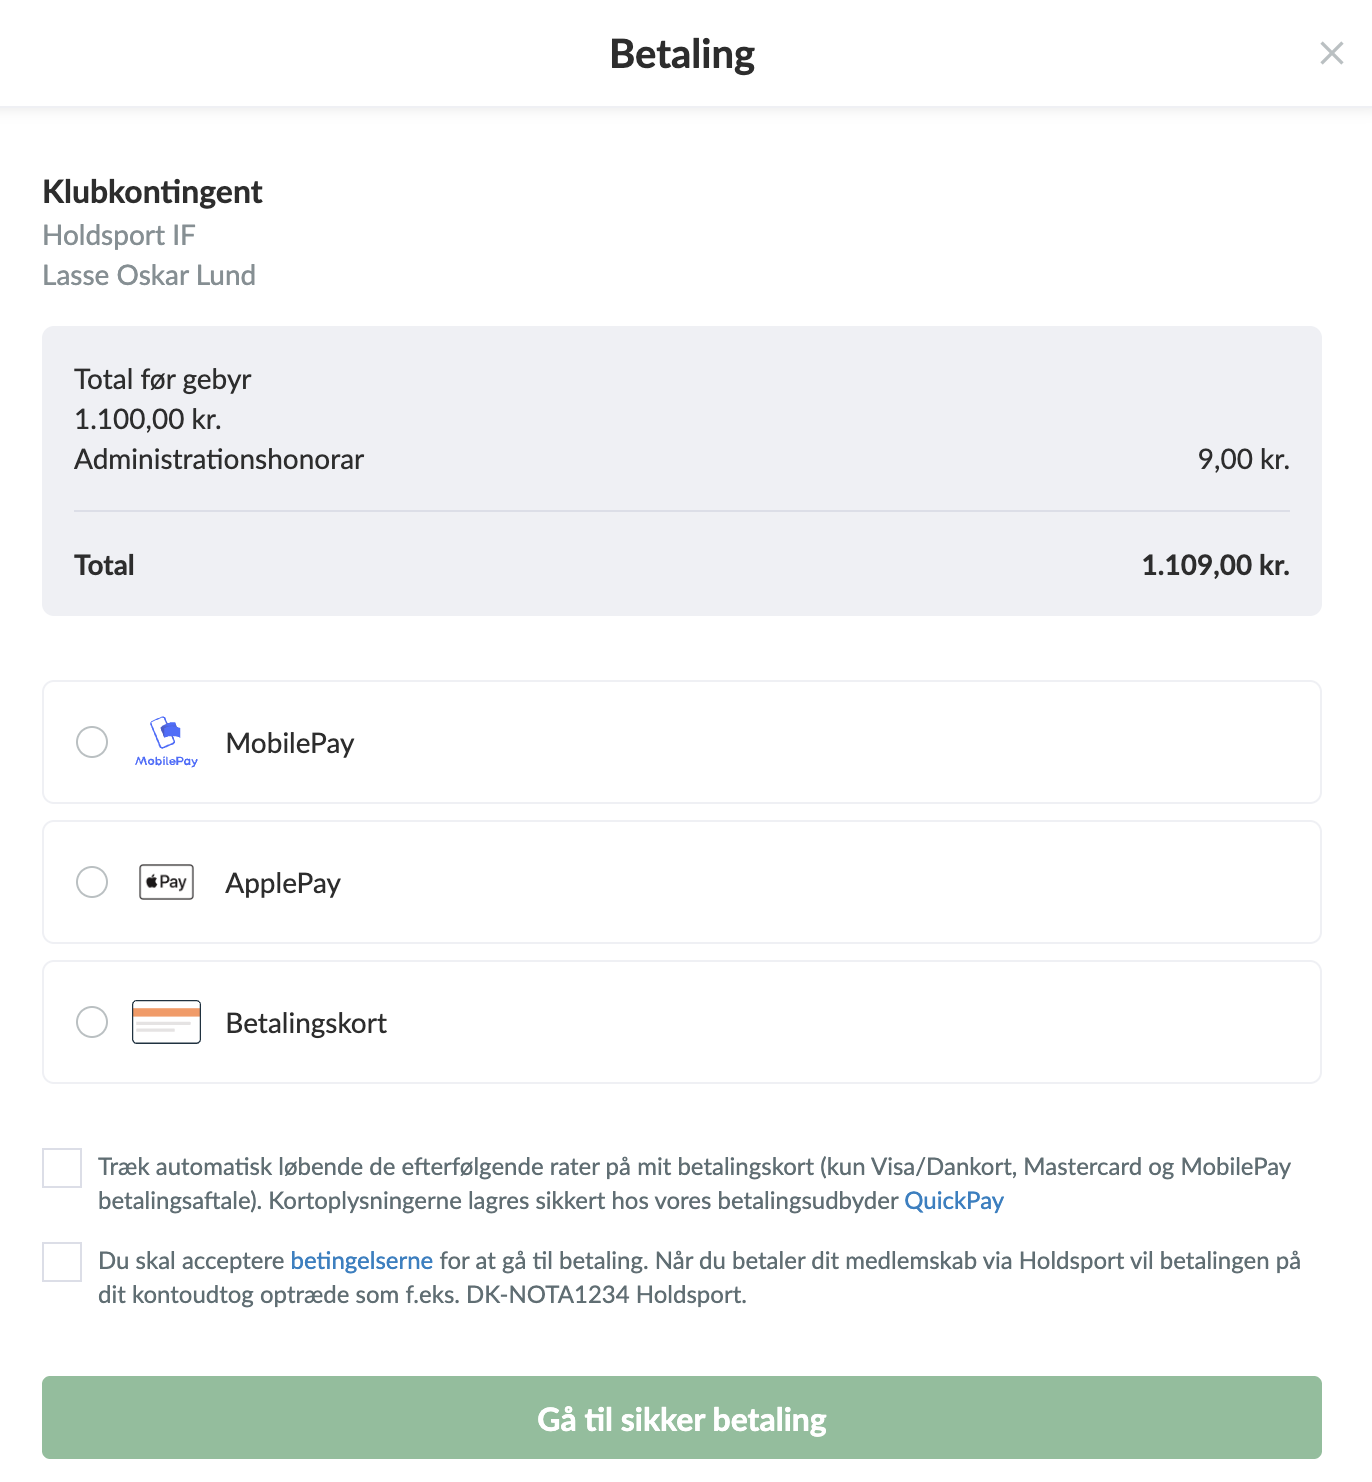Image resolution: width=1372 pixels, height=1482 pixels.
Task: Open the QuickPay link
Action: point(953,1201)
